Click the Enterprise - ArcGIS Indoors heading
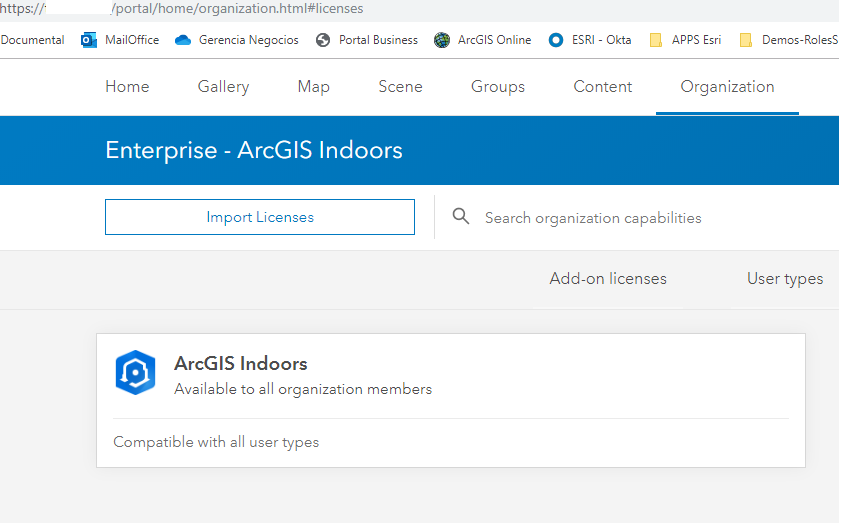Viewport: 845px width, 523px height. click(254, 150)
